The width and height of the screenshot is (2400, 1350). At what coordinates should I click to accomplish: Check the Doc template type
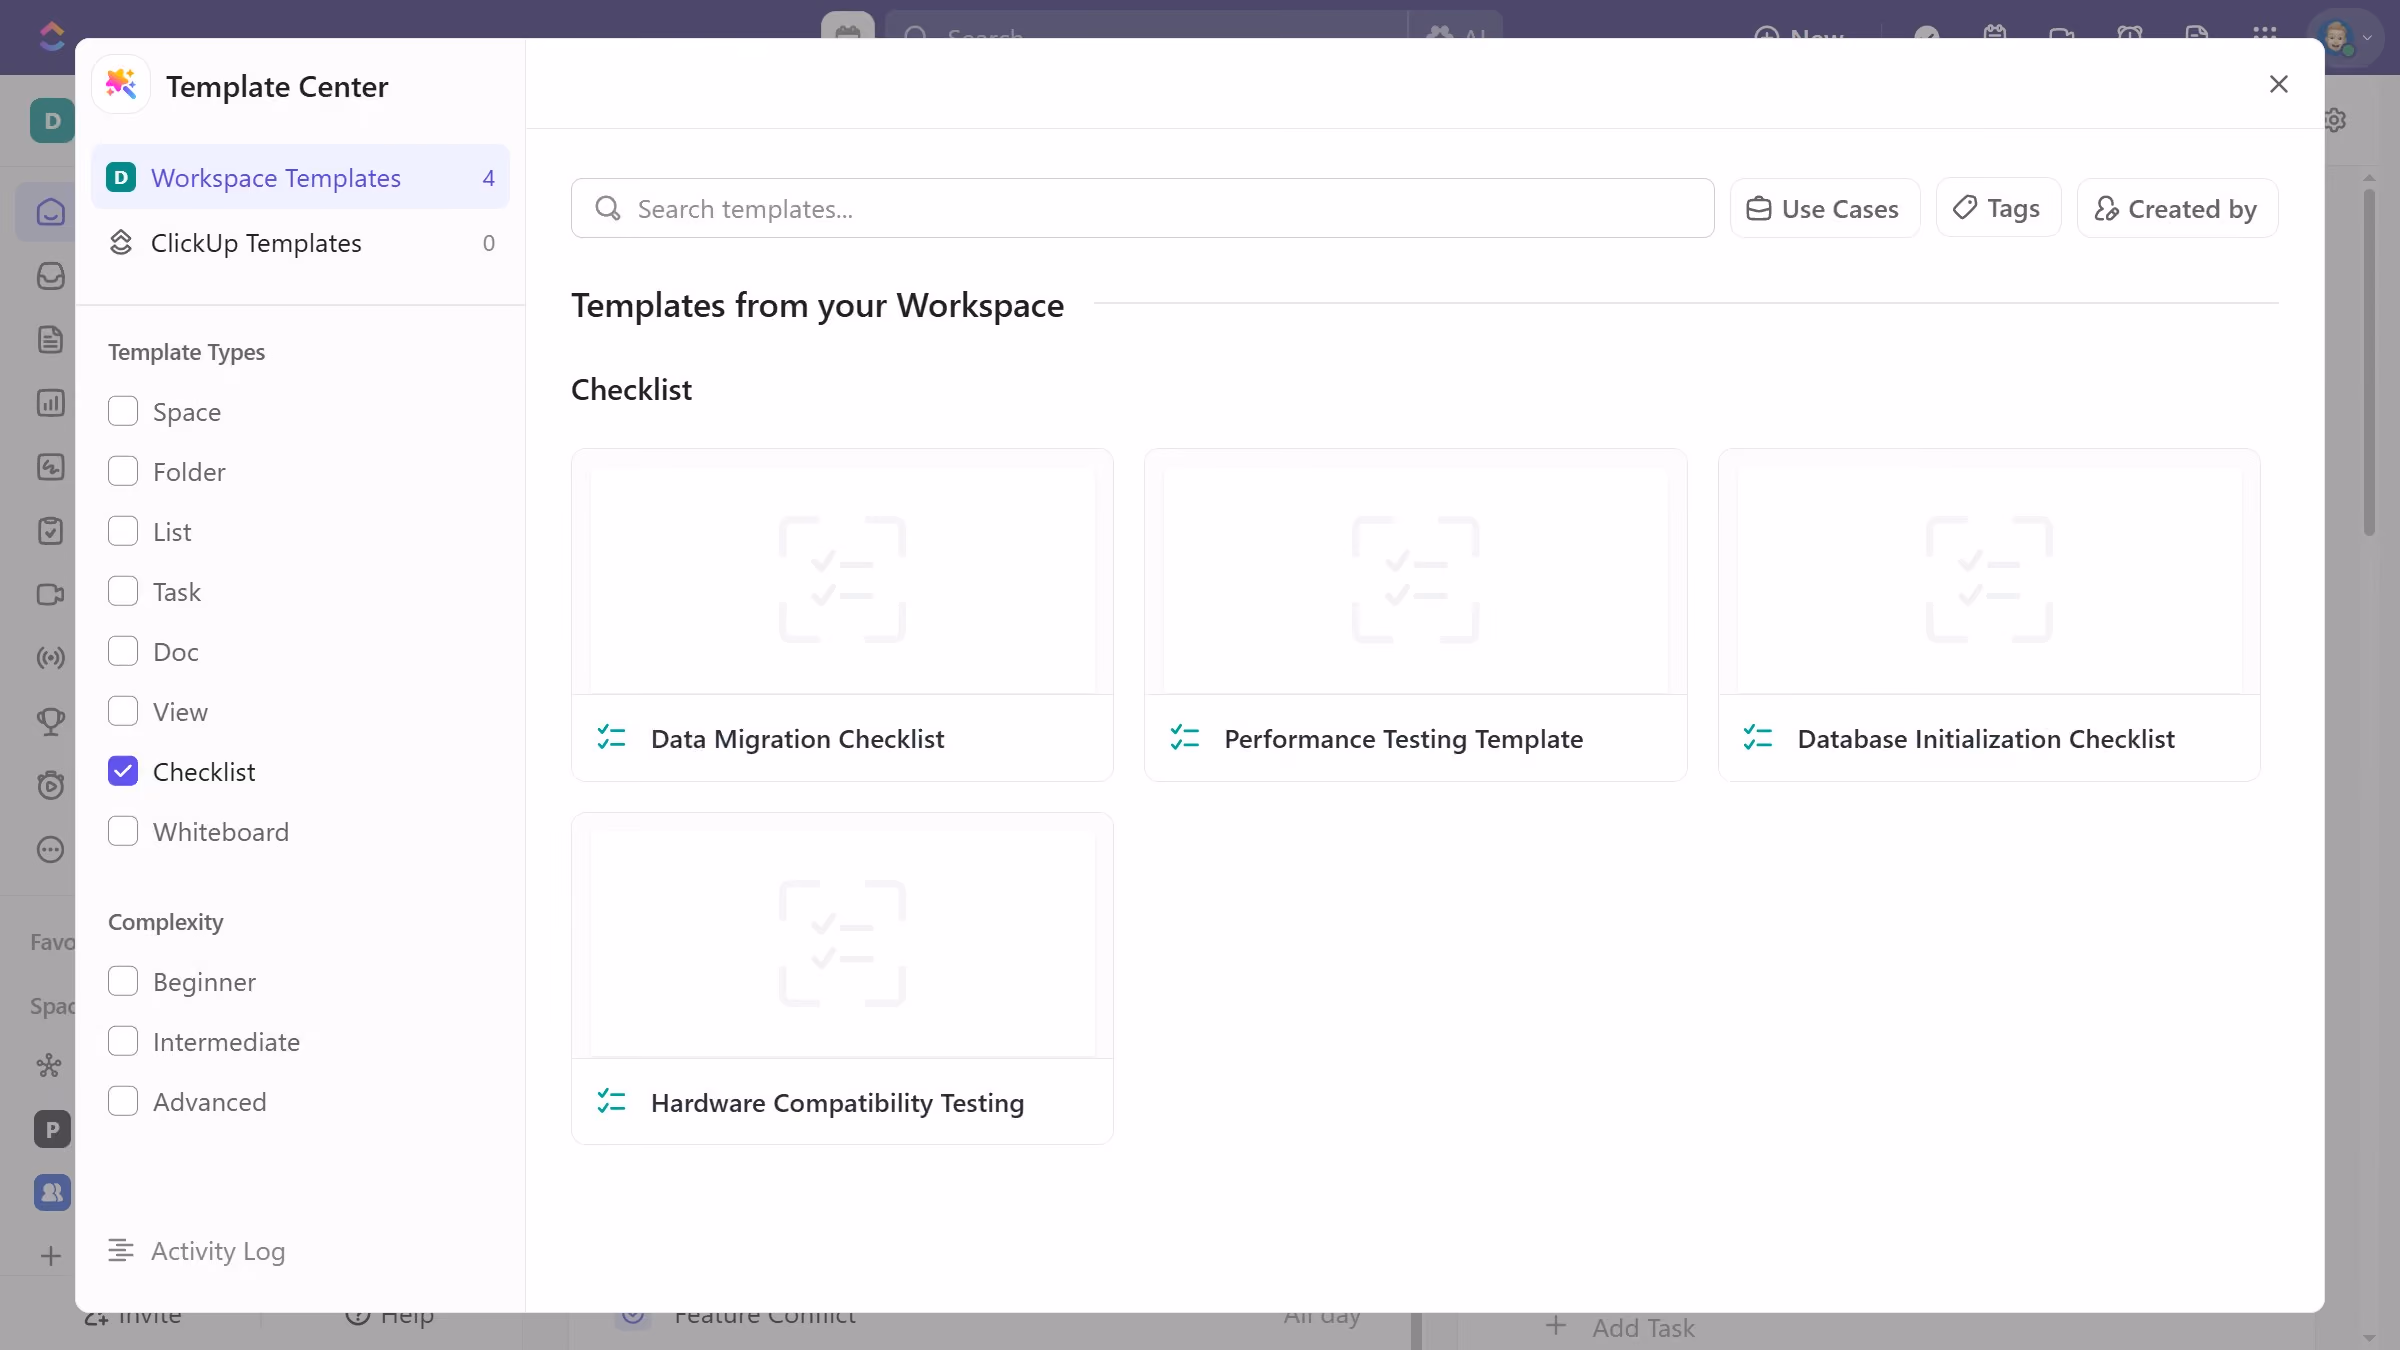coord(123,651)
